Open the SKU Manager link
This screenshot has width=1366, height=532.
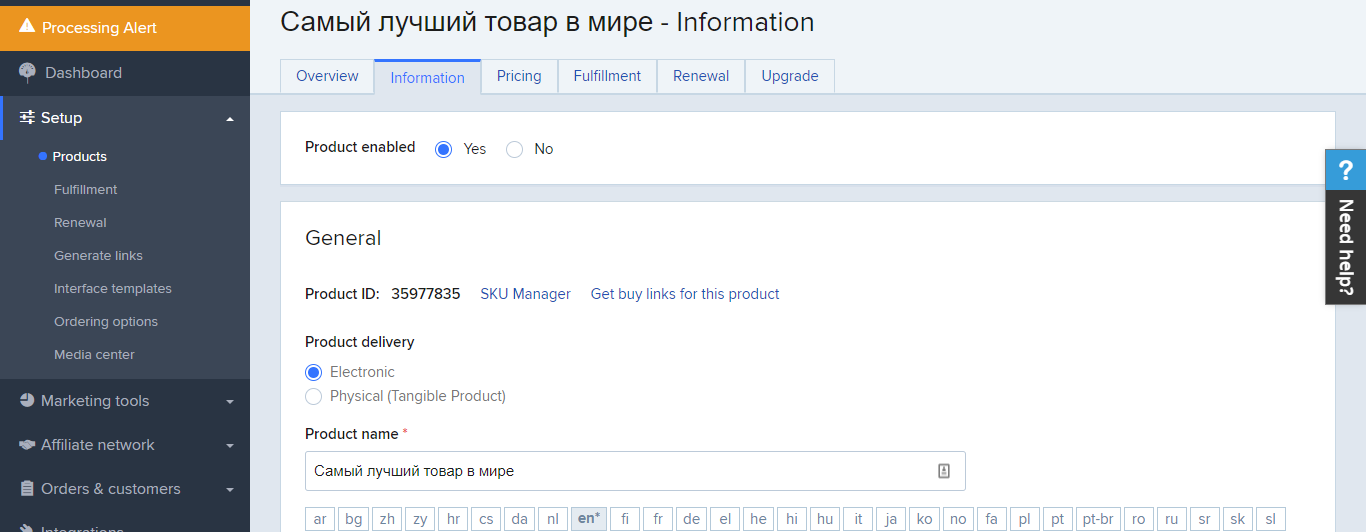click(525, 294)
